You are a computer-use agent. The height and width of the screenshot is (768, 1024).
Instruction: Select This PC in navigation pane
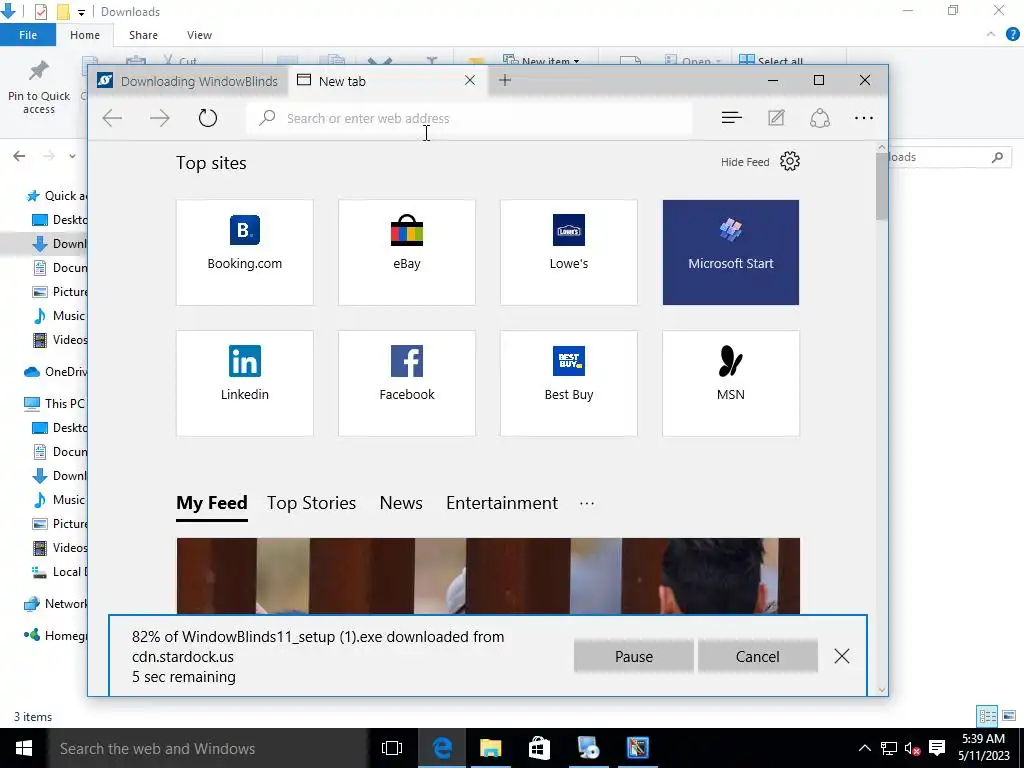[x=55, y=404]
